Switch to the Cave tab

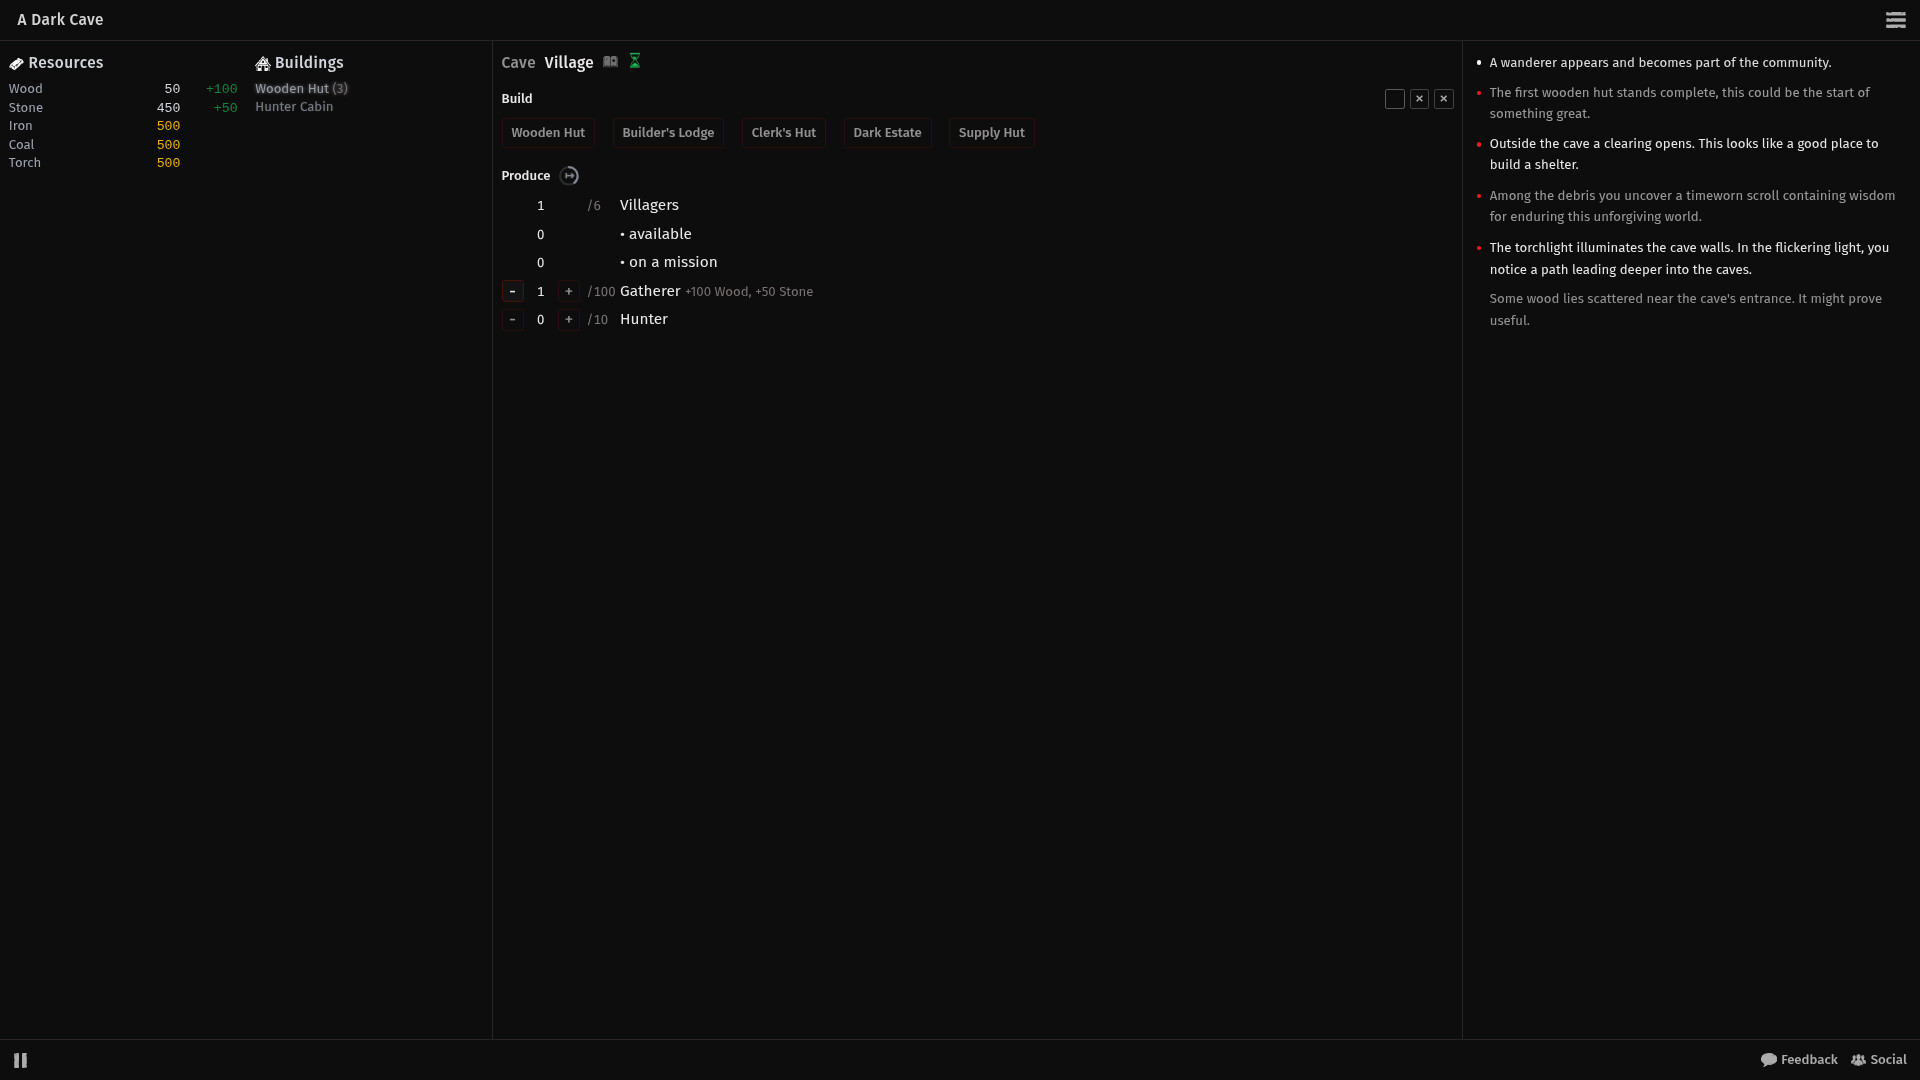tap(518, 62)
